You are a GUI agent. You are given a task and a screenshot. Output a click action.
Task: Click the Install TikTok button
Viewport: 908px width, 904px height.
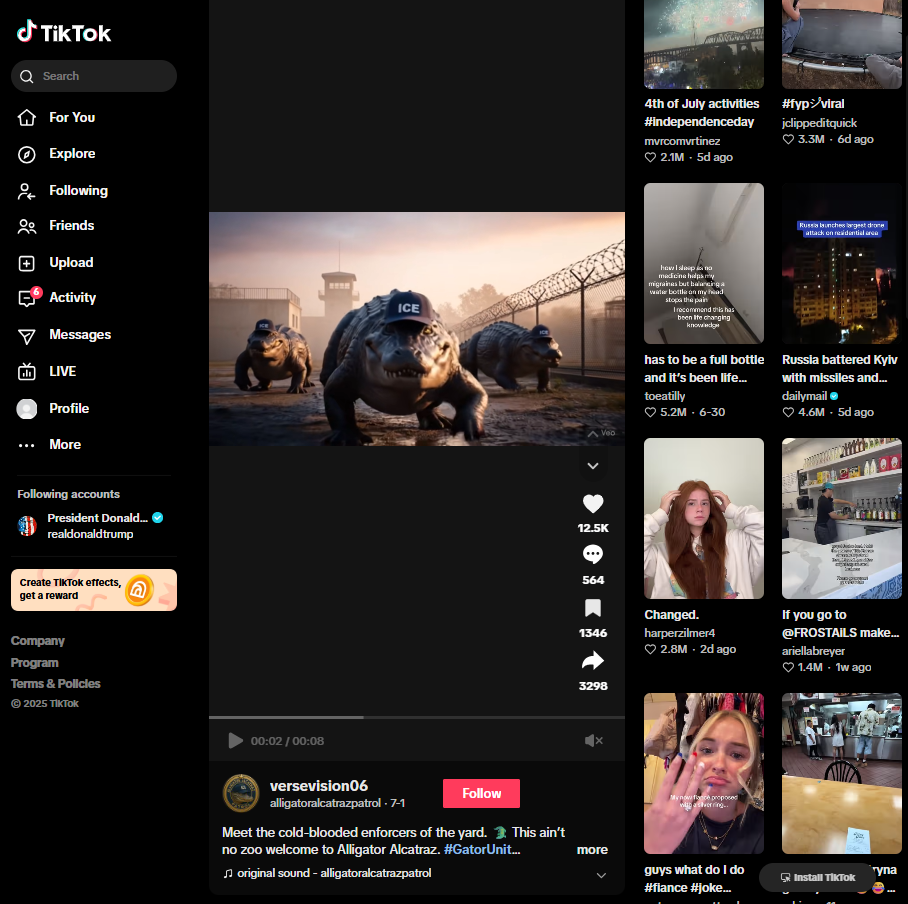817,877
